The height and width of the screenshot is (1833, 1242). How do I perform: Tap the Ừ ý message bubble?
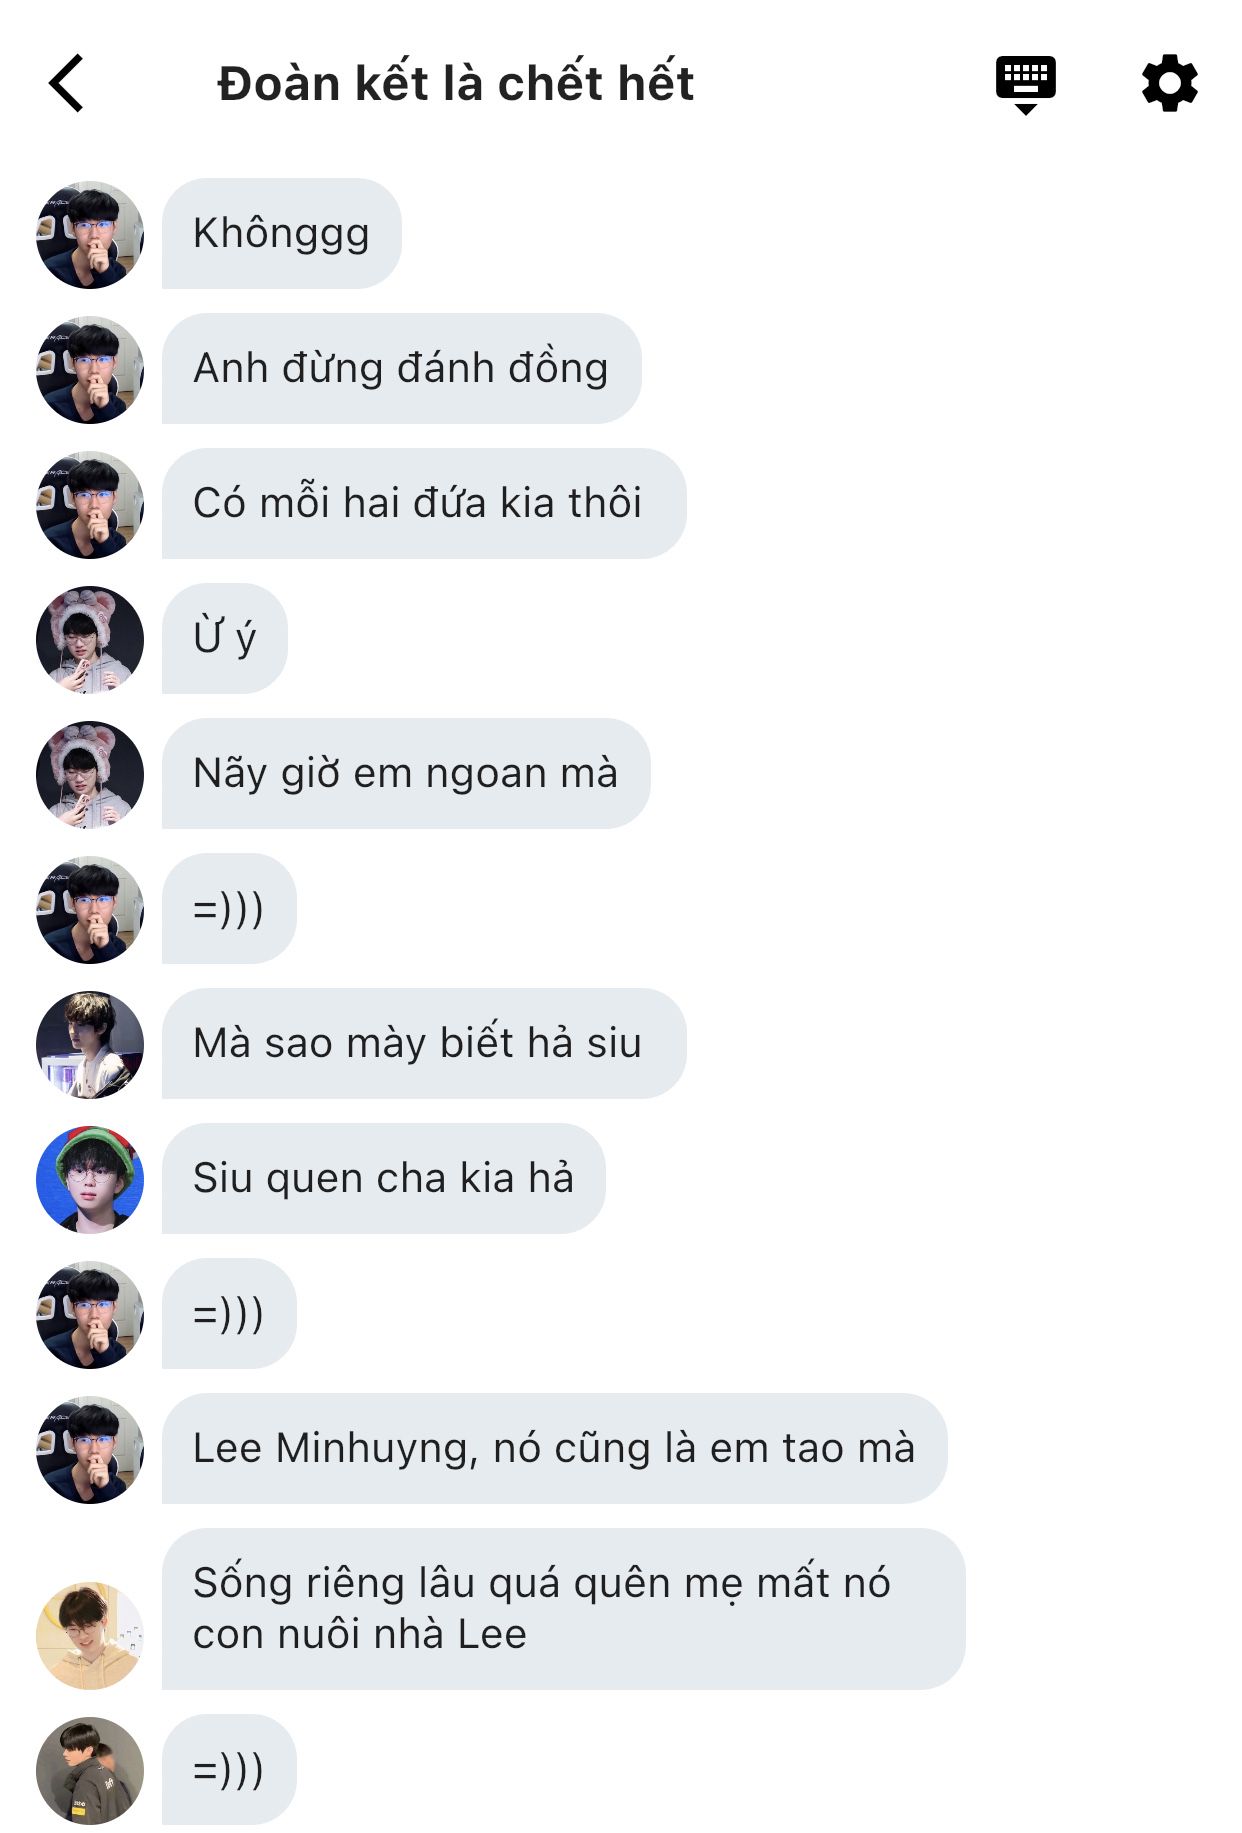click(225, 639)
